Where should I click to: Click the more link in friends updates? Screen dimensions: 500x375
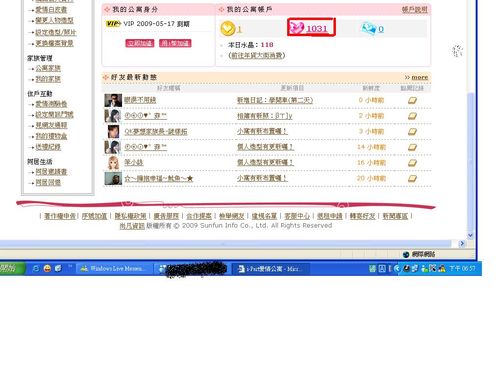(420, 77)
